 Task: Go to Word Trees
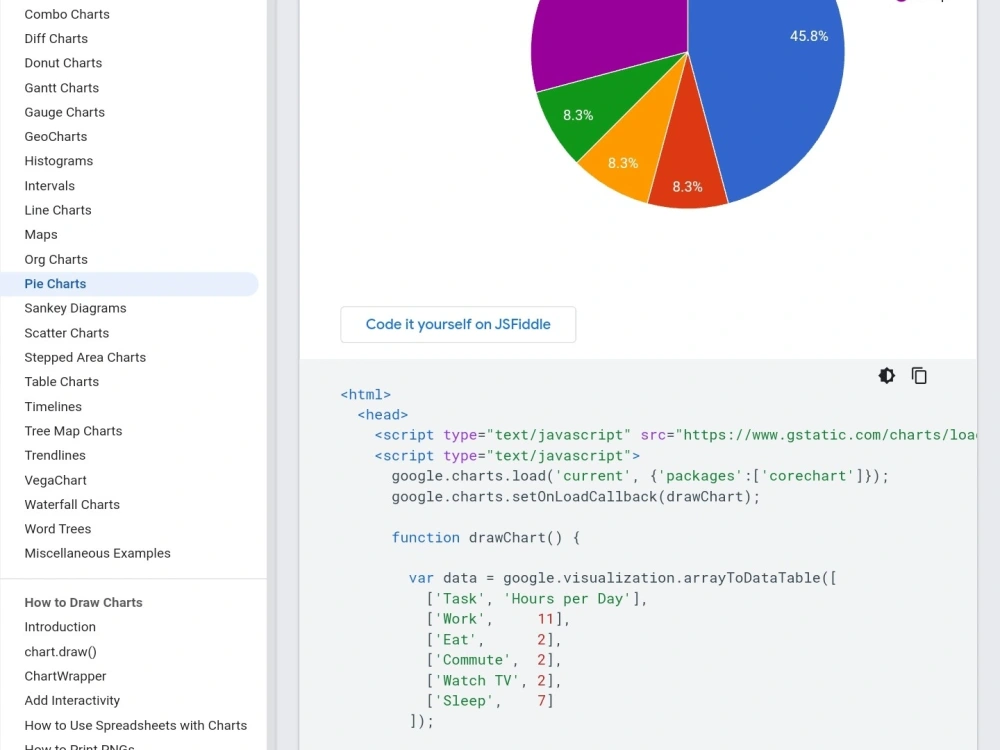pos(58,529)
